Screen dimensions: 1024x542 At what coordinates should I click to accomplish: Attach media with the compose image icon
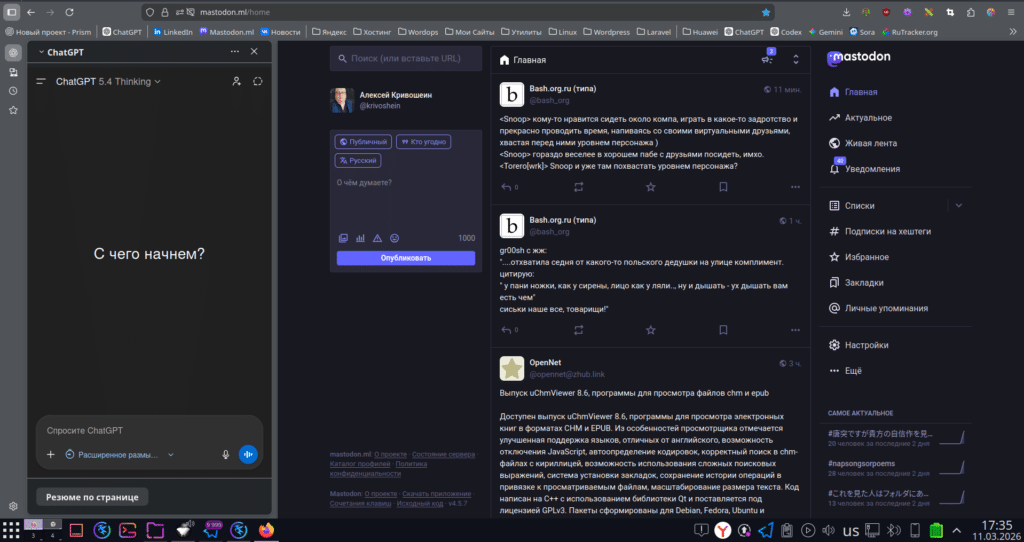[x=344, y=238]
